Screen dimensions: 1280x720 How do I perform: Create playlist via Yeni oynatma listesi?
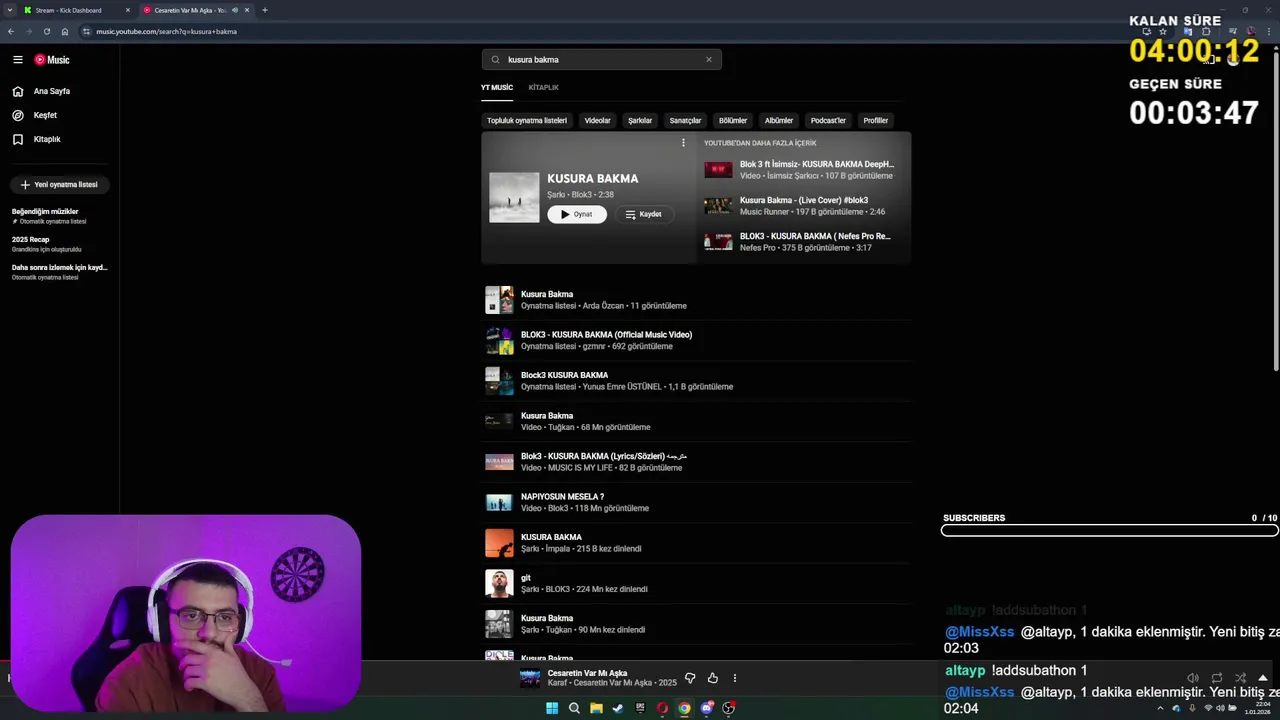(59, 184)
